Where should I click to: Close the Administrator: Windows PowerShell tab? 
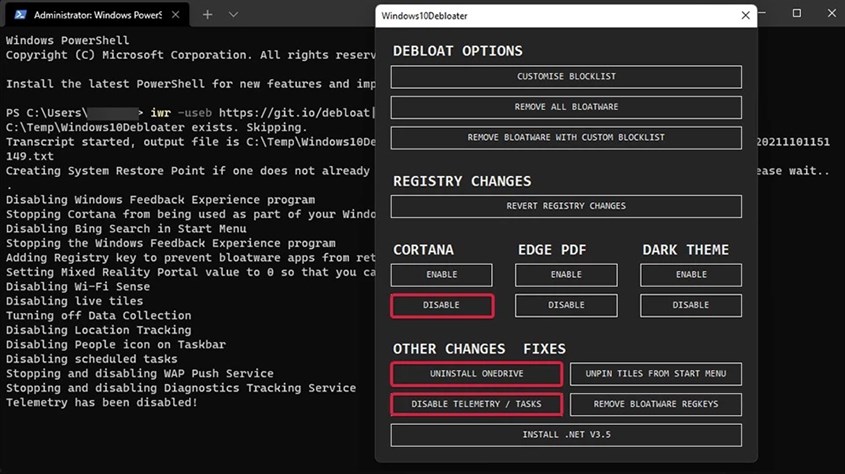coord(175,15)
